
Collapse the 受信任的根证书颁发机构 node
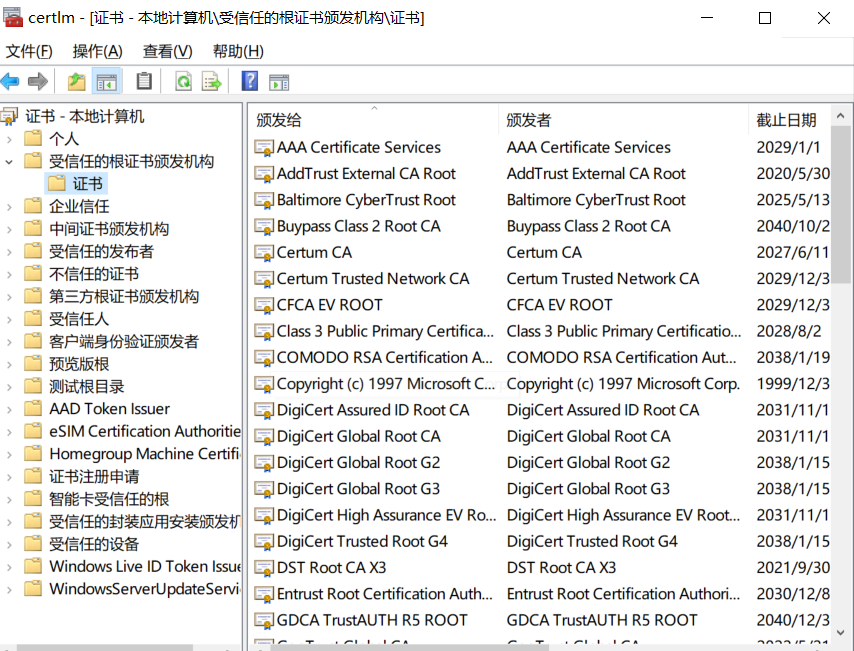pyautogui.click(x=9, y=162)
